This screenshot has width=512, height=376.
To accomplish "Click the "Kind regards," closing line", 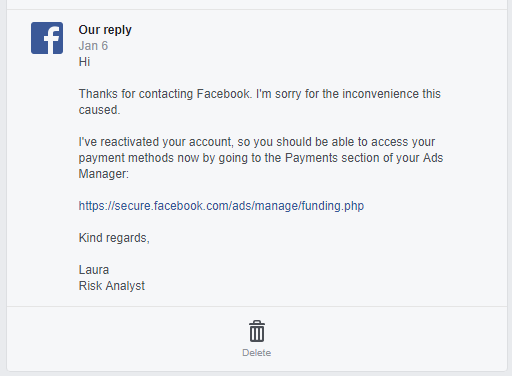I will tap(114, 238).
